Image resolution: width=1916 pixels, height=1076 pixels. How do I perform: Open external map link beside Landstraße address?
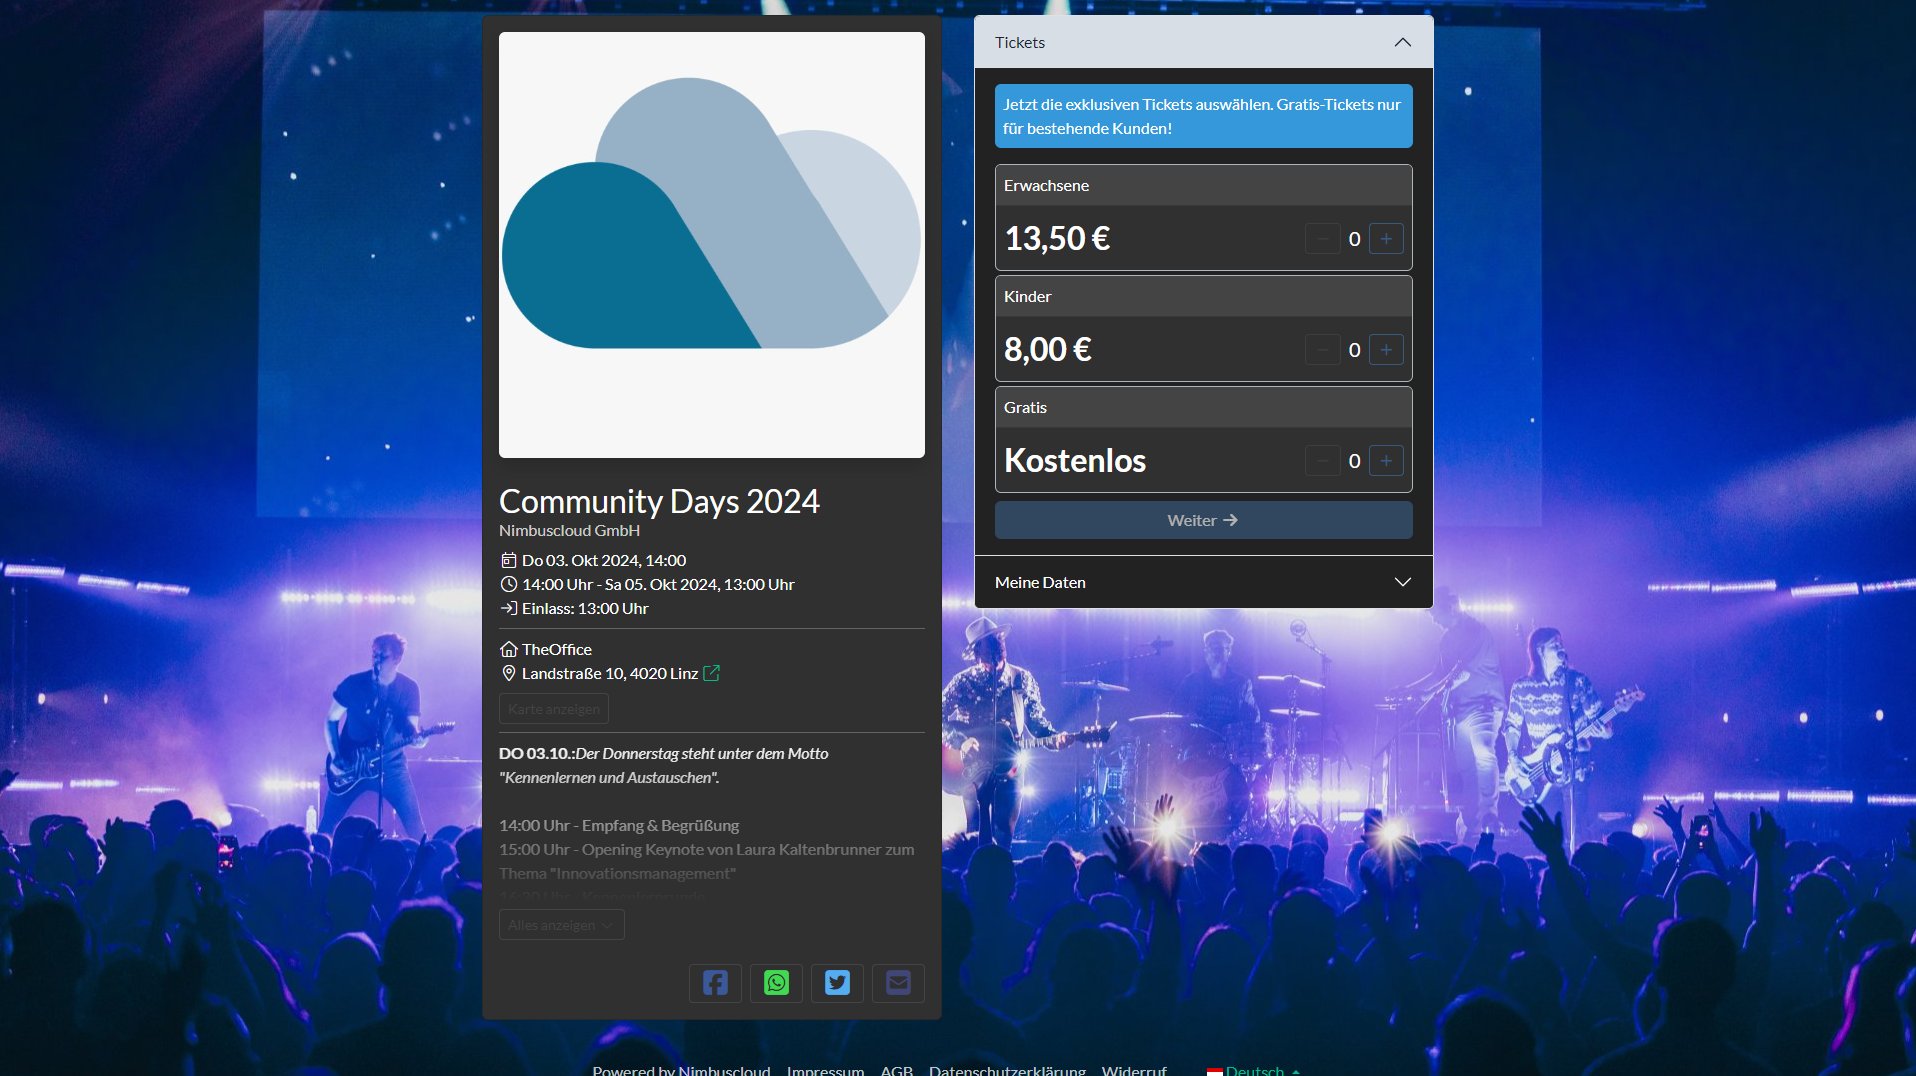click(712, 674)
